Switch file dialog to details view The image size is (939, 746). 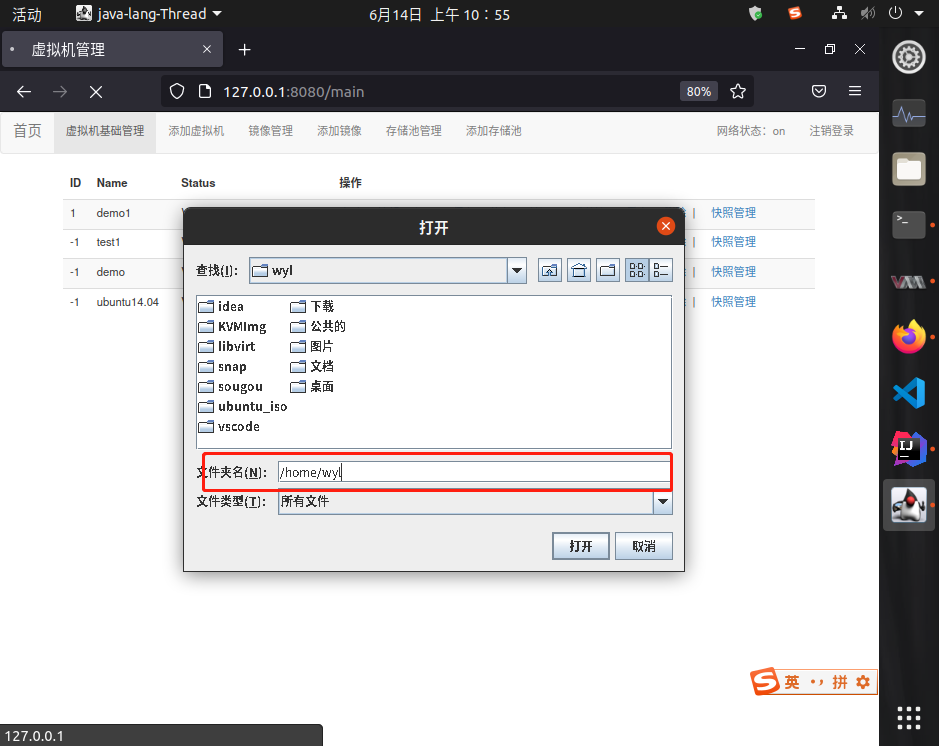pos(661,271)
